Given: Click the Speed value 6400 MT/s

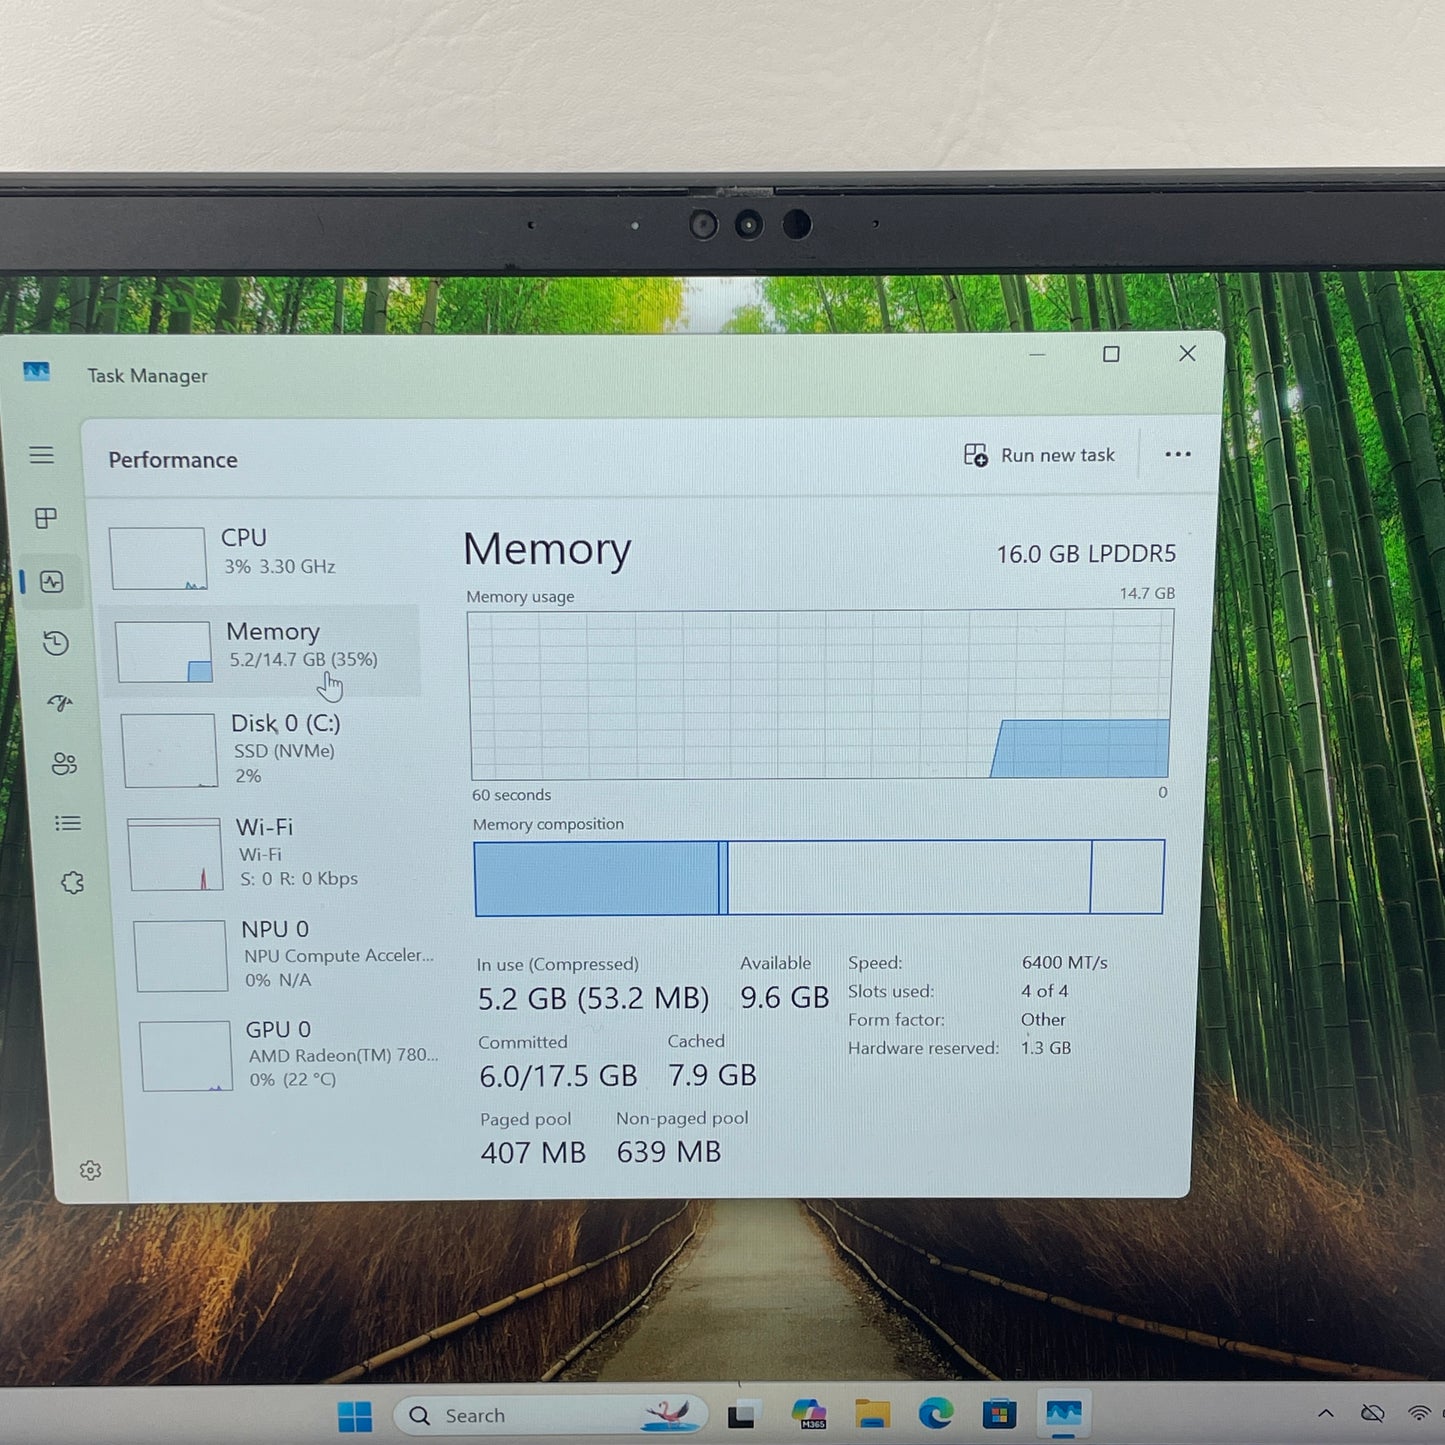Looking at the screenshot, I should point(1064,962).
